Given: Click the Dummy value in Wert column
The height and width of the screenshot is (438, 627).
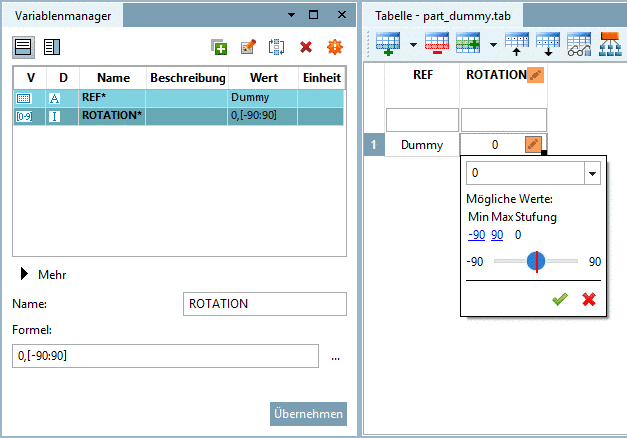Looking at the screenshot, I should pos(250,97).
